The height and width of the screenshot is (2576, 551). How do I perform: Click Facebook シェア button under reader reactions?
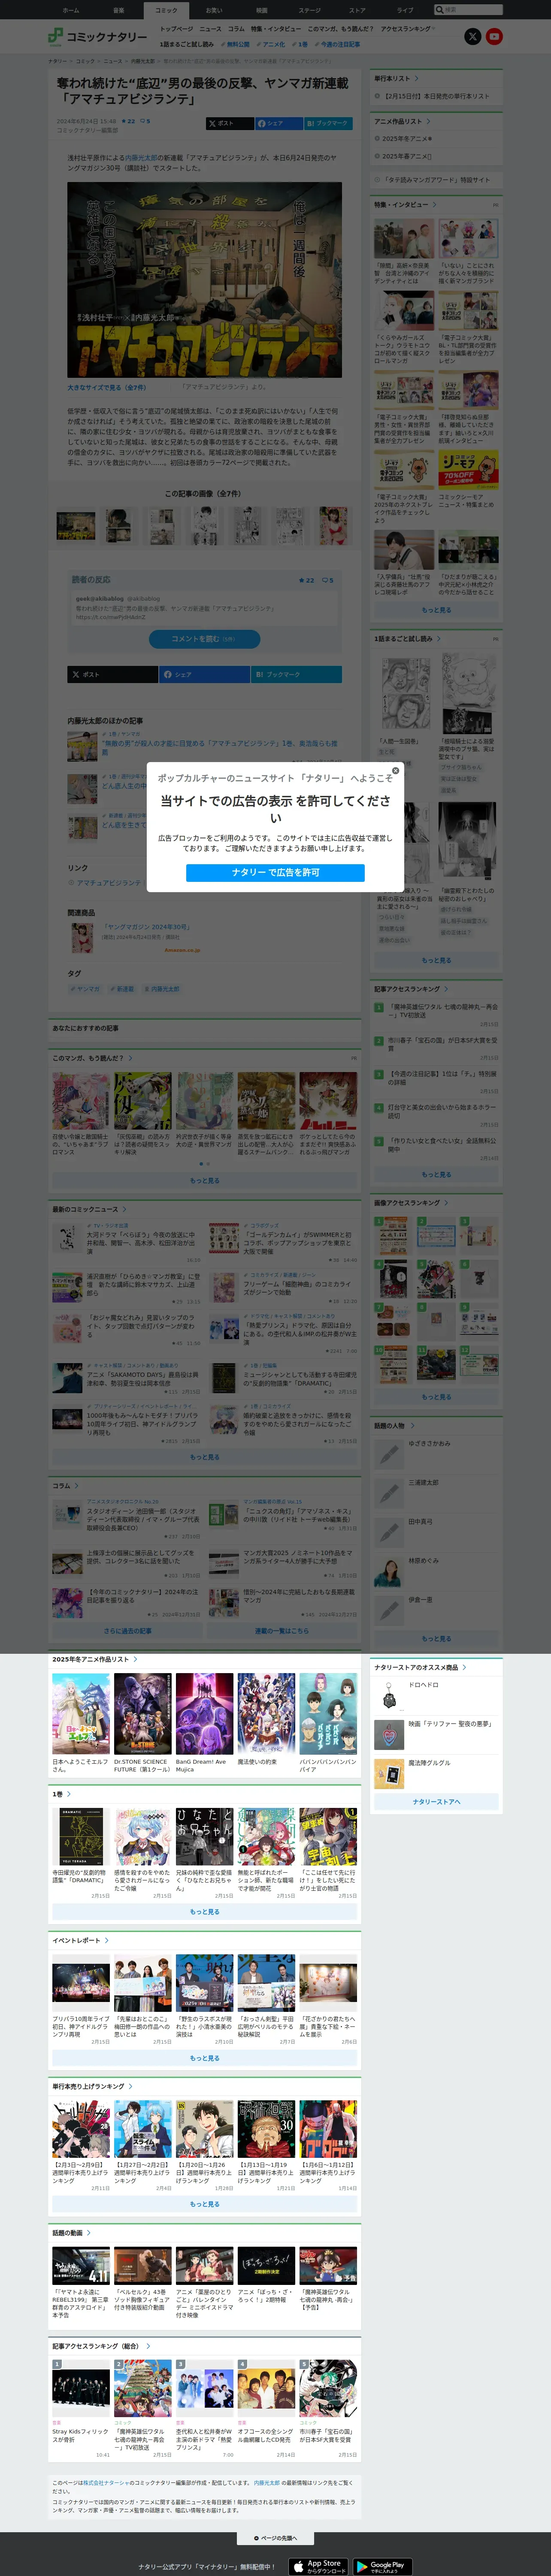point(204,674)
